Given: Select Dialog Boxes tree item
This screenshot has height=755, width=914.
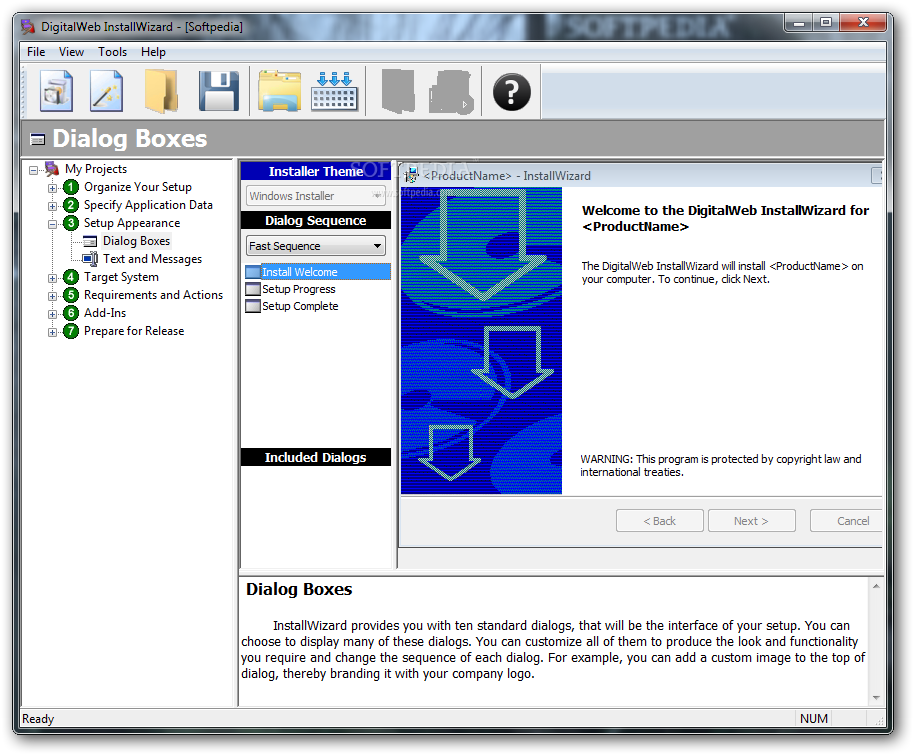Looking at the screenshot, I should click(x=136, y=241).
